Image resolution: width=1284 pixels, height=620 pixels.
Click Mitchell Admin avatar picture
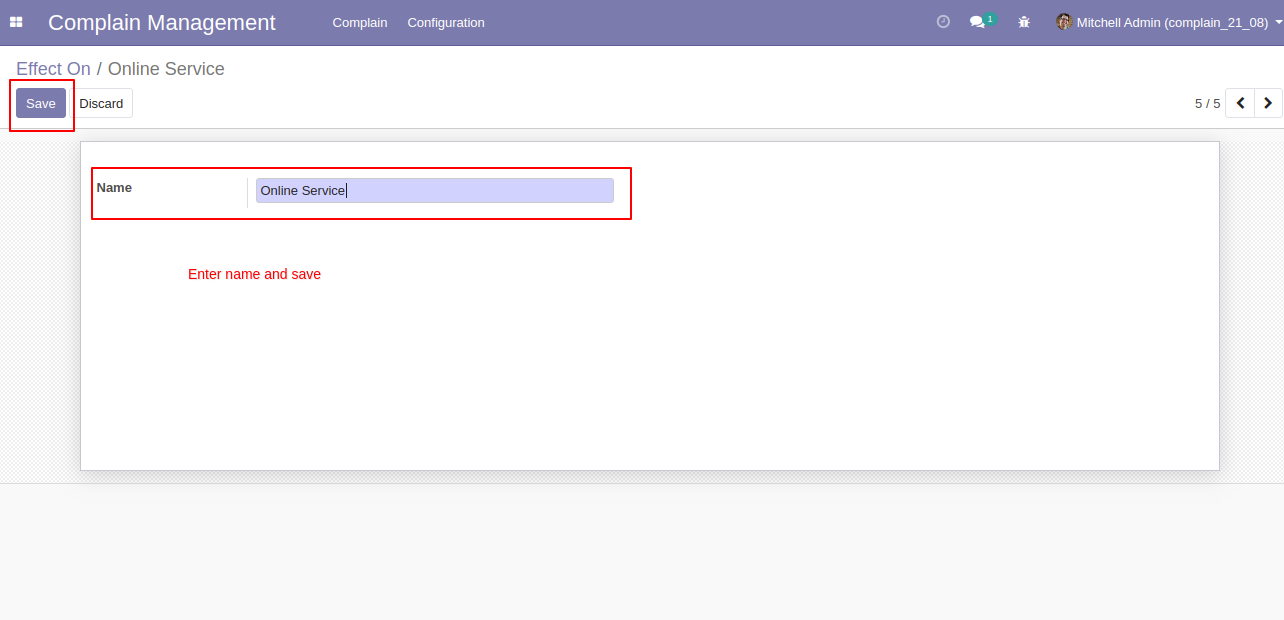pos(1064,22)
